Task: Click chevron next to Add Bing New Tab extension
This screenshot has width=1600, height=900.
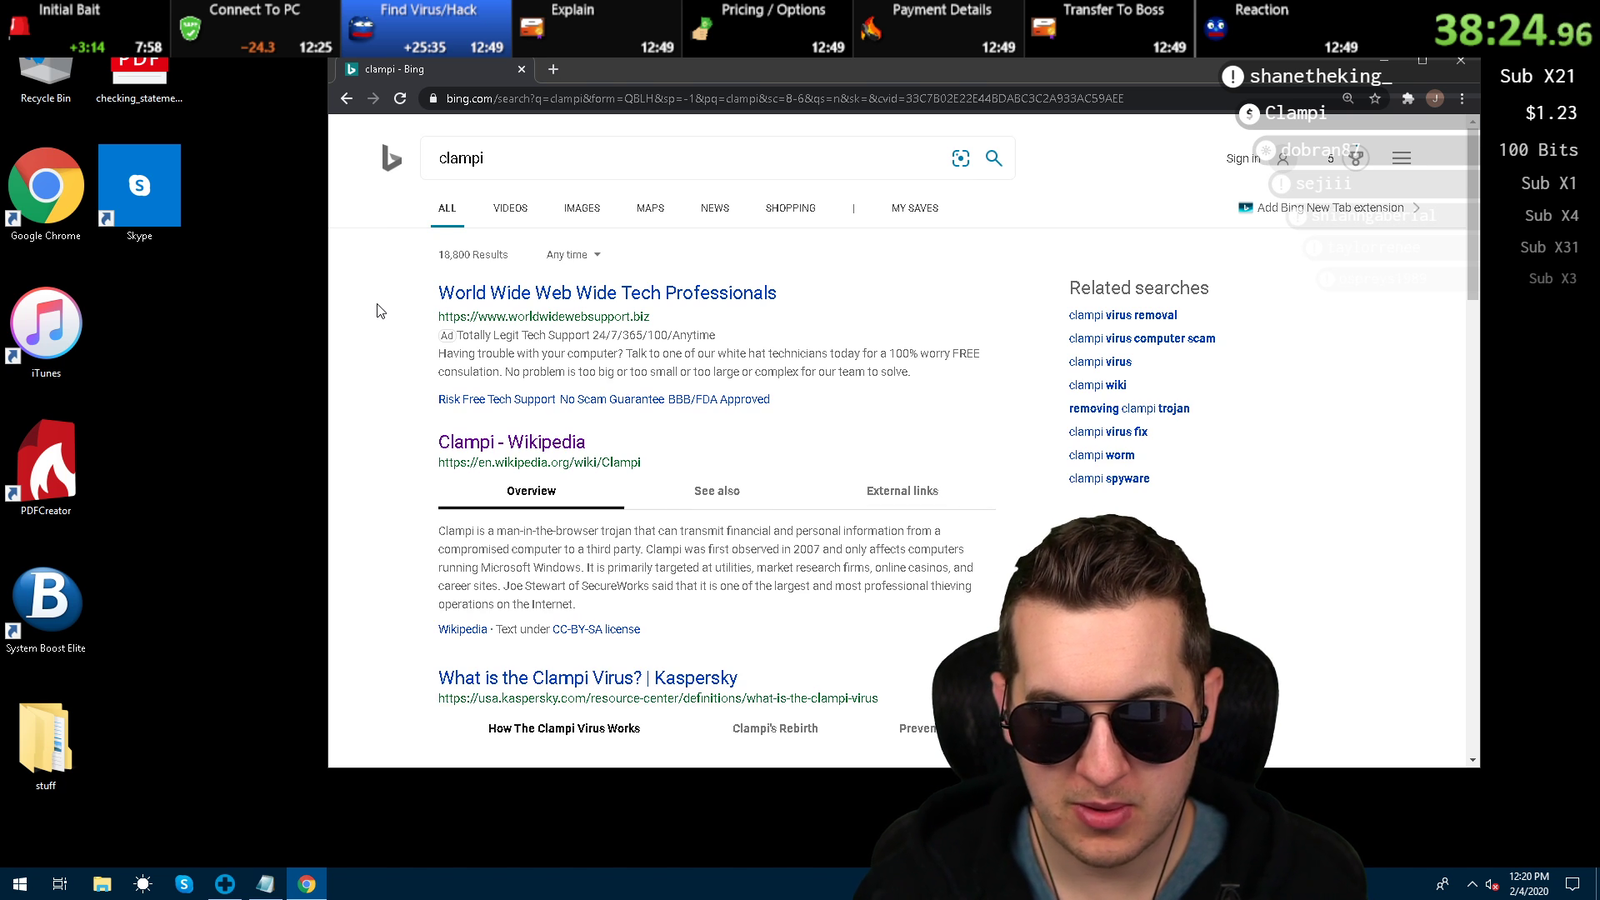Action: (1416, 208)
